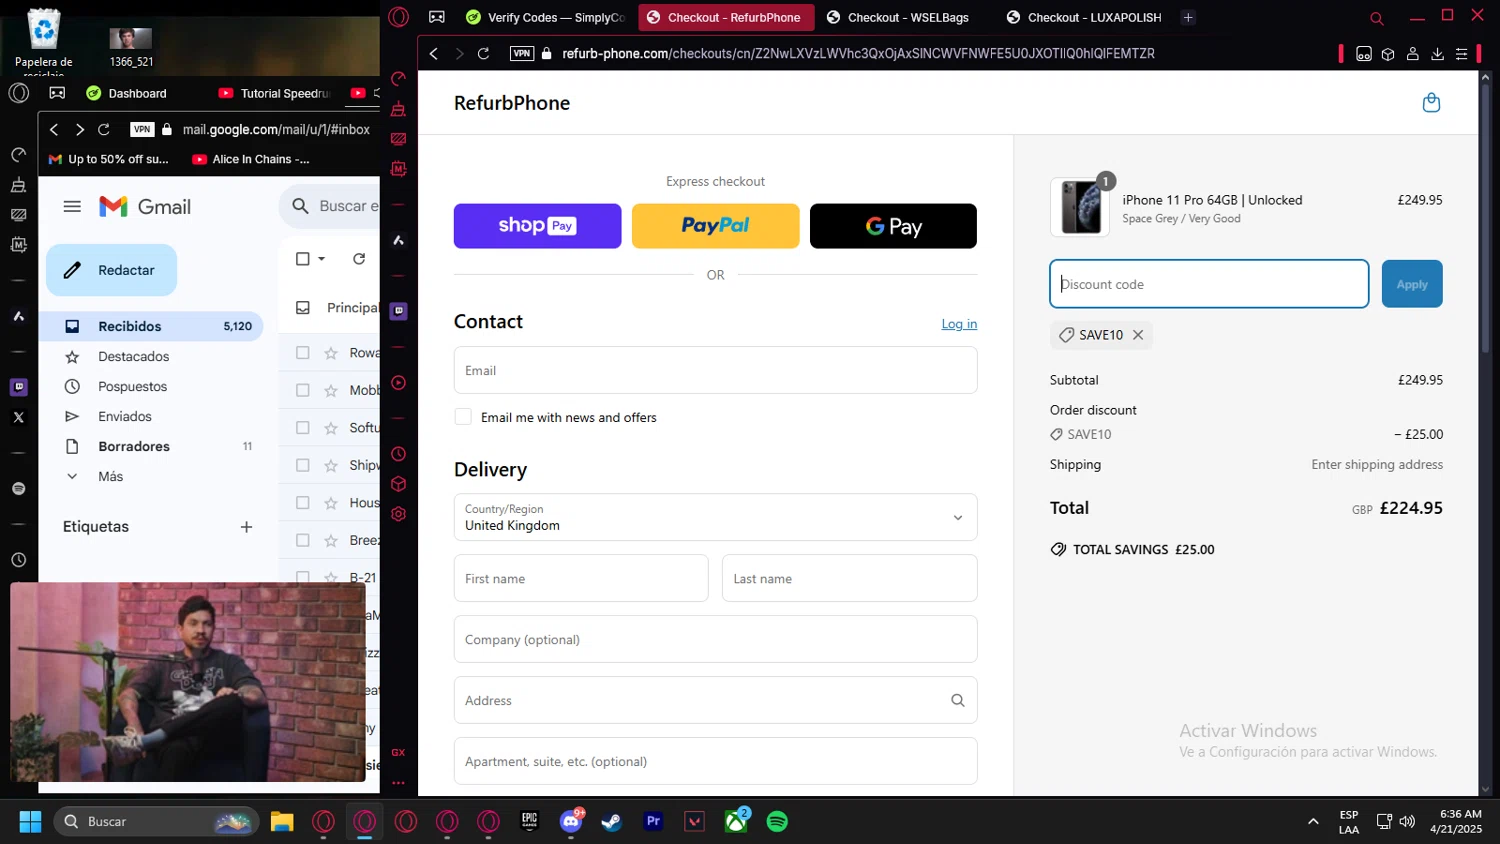Show hidden icons in the system tray

[1313, 821]
